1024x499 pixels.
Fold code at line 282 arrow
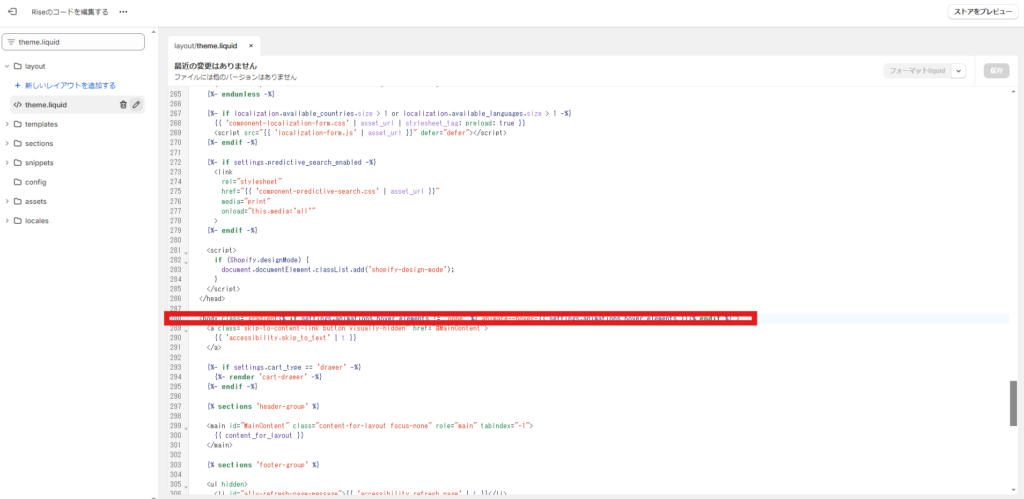click(185, 261)
